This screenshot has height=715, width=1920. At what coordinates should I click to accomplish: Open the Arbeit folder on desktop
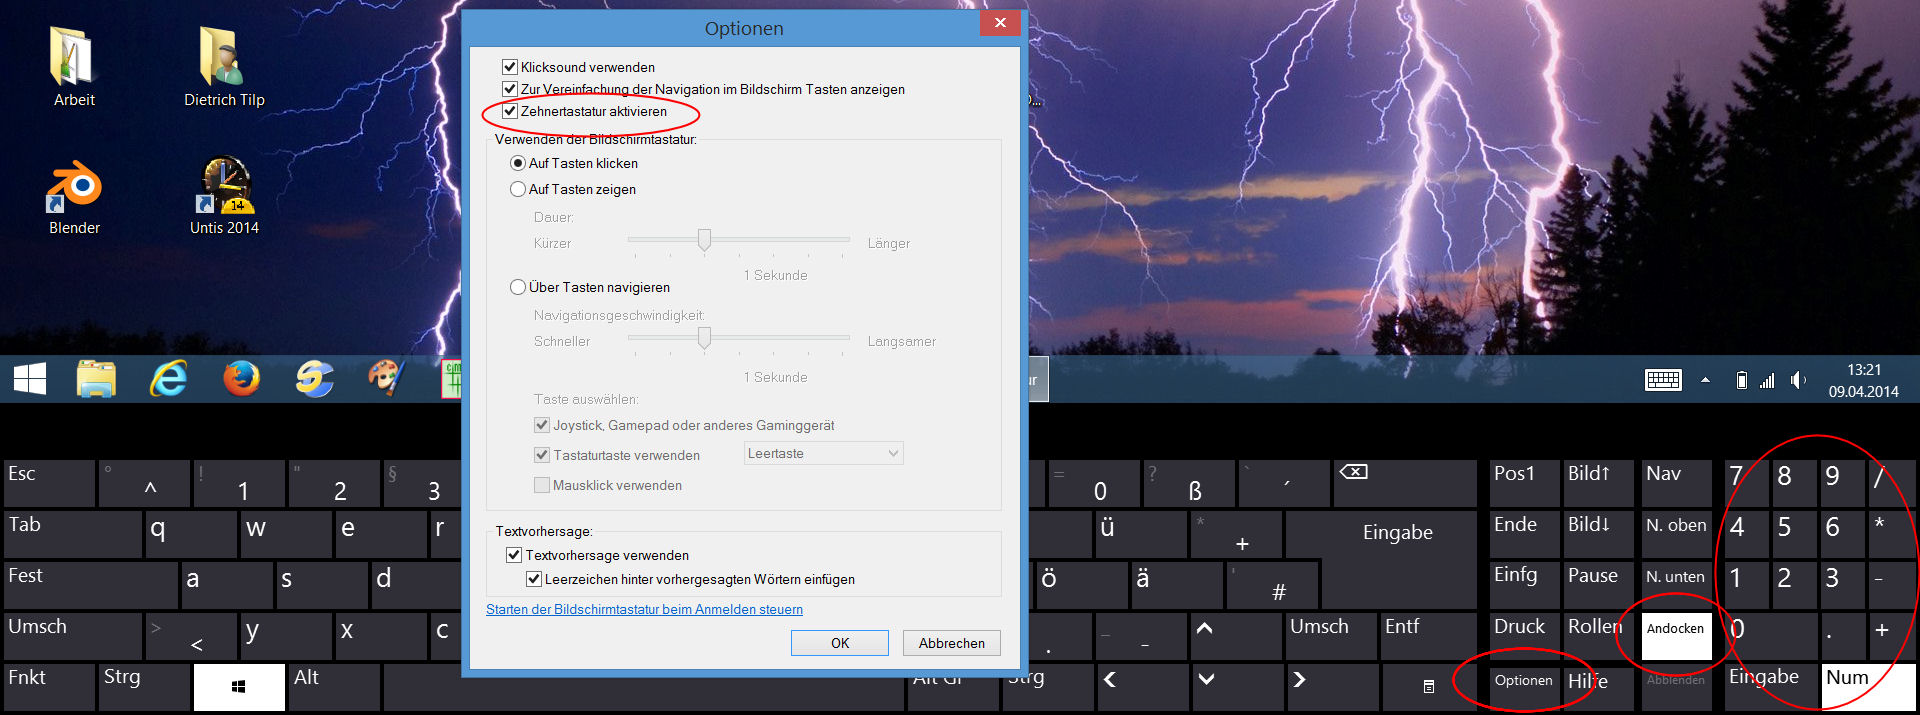click(73, 58)
